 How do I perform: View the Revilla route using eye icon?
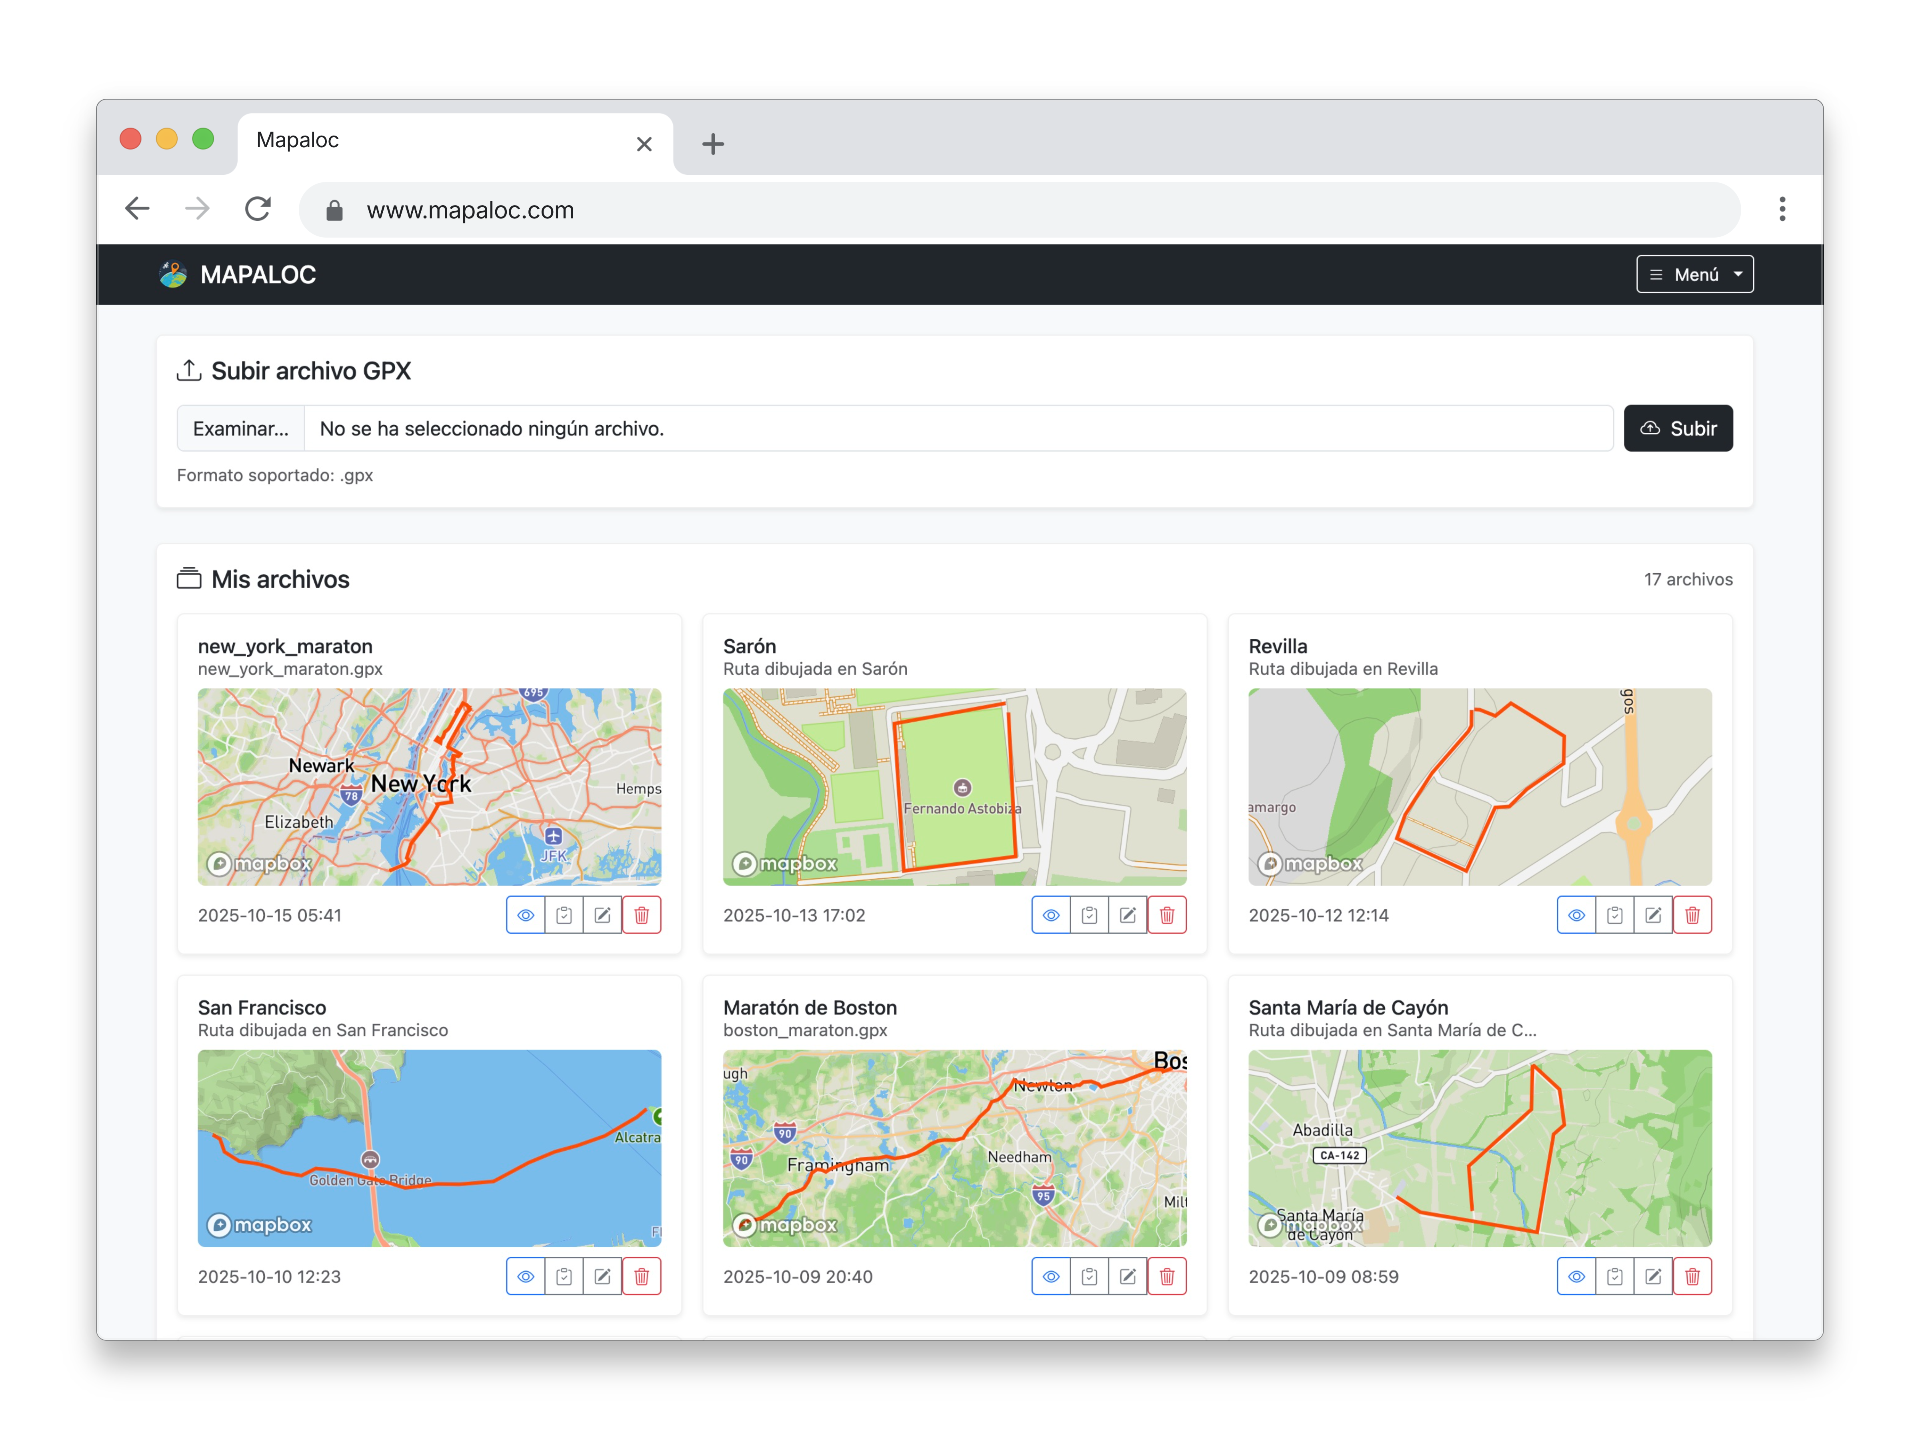coord(1576,915)
